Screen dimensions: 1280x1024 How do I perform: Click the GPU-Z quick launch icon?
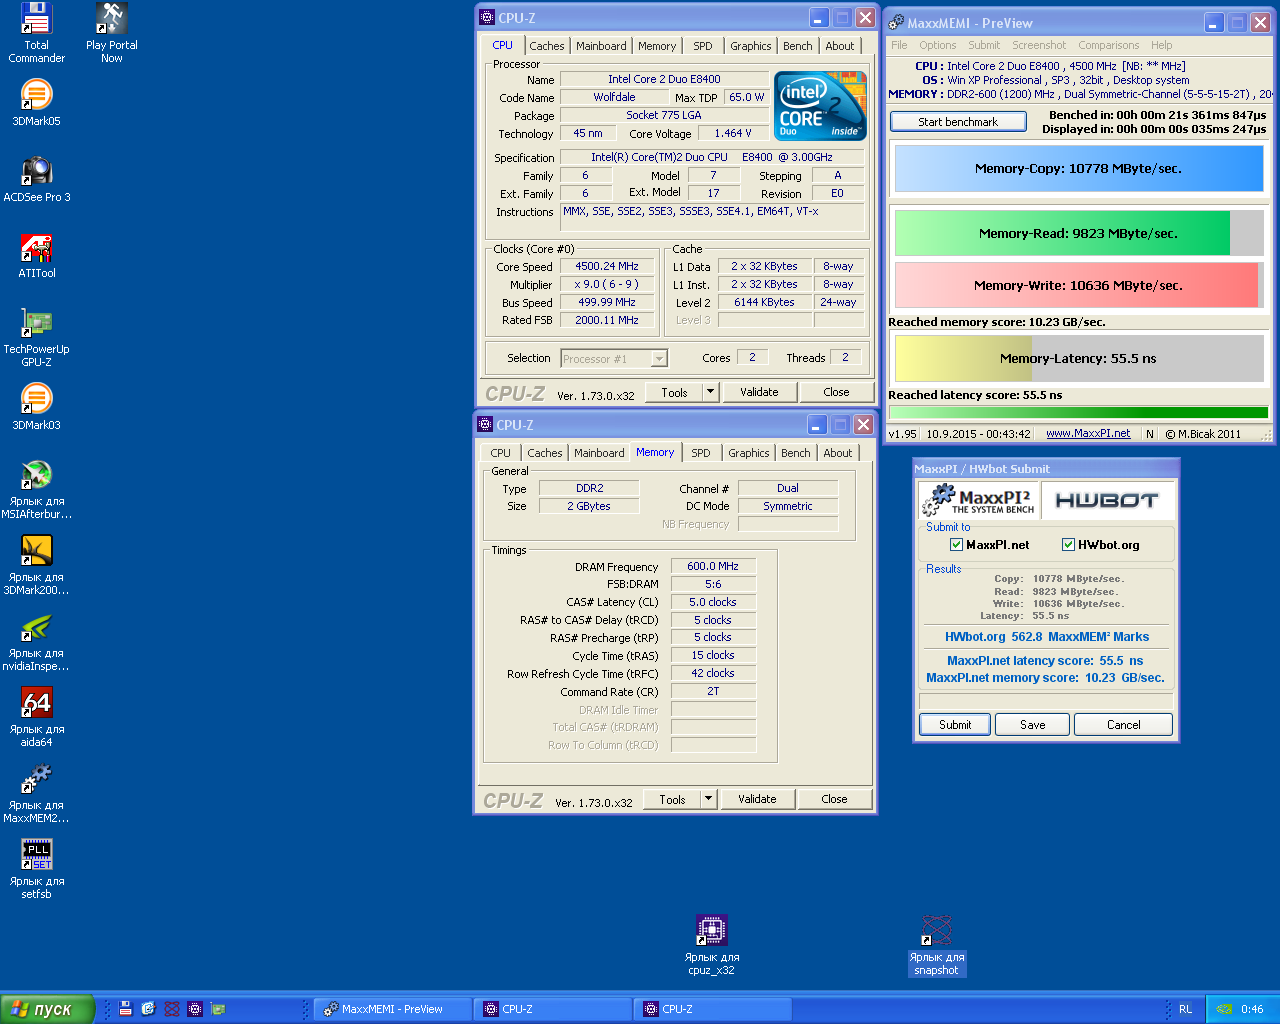(218, 1009)
